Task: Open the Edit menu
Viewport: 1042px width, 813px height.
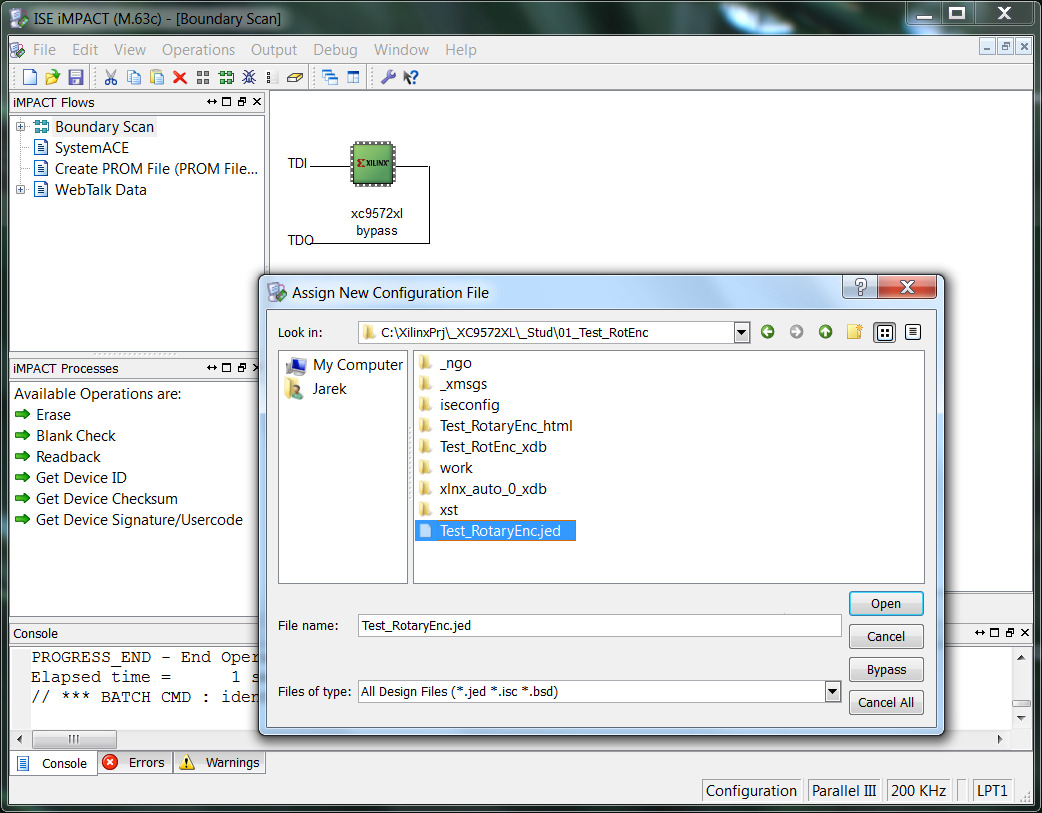Action: 85,50
